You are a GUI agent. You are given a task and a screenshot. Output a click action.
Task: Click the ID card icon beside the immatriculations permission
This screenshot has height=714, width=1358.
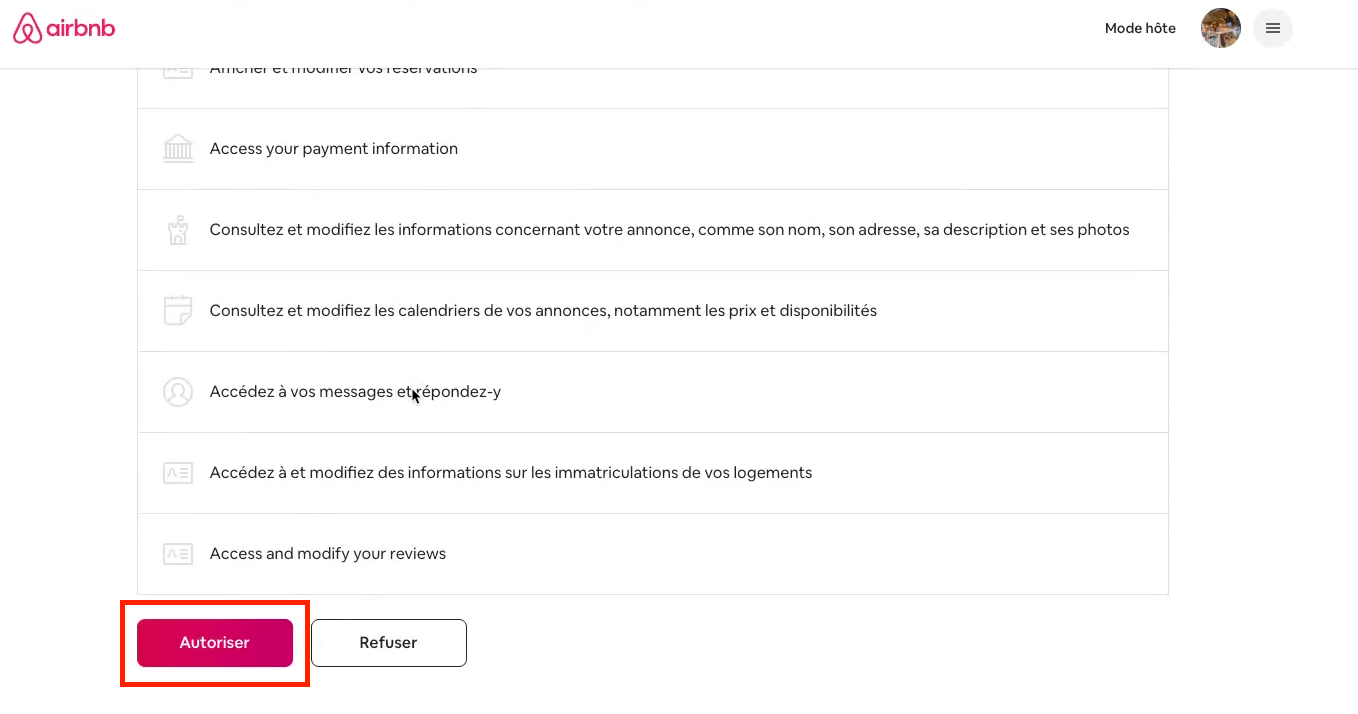click(178, 472)
